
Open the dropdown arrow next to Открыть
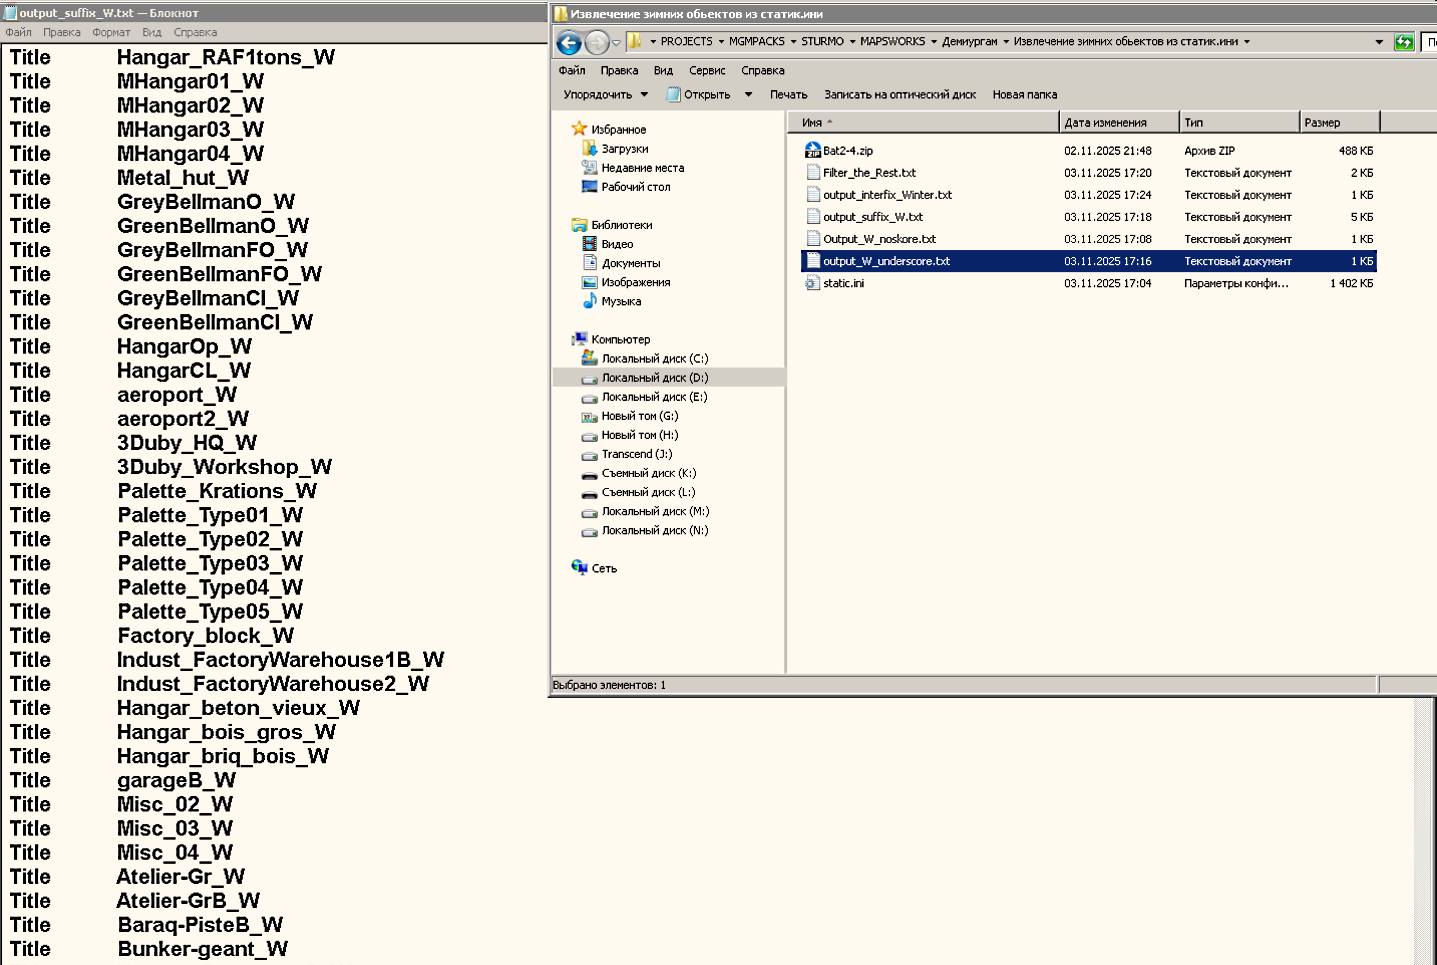pyautogui.click(x=748, y=95)
